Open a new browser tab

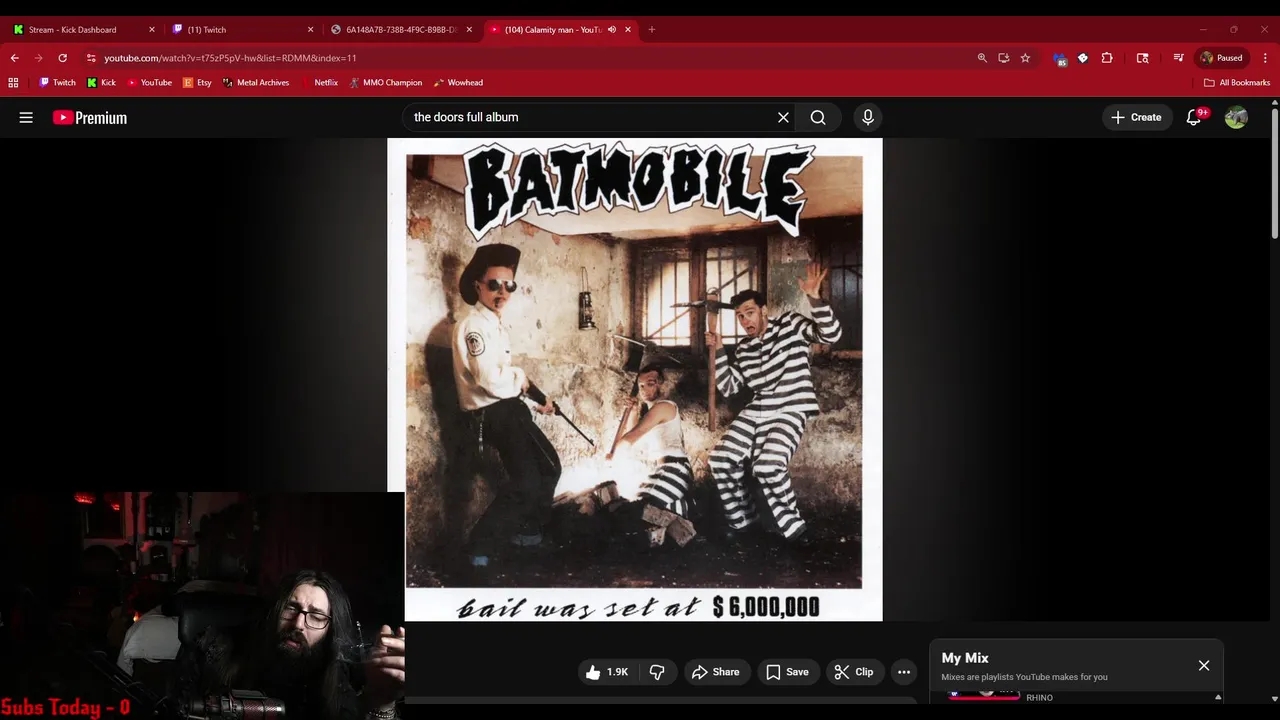point(652,30)
